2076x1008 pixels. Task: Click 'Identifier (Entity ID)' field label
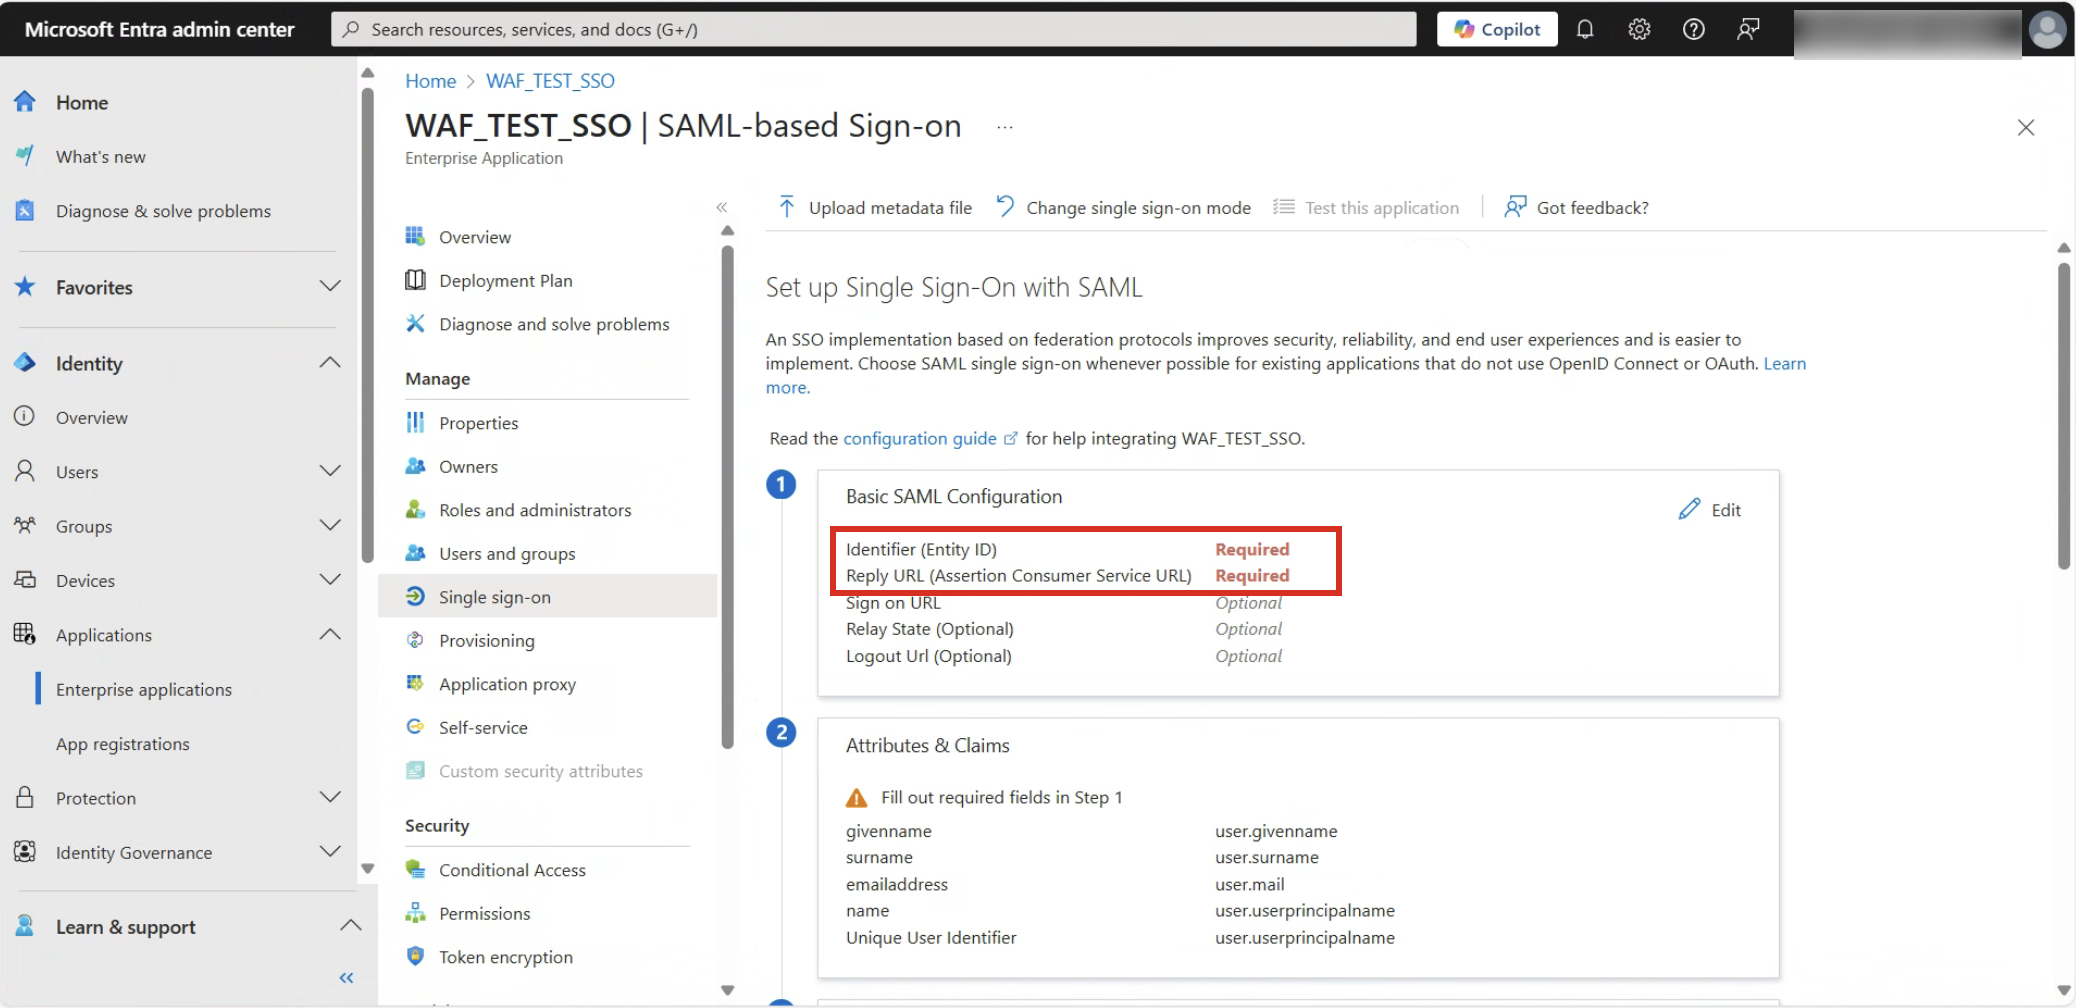[921, 549]
